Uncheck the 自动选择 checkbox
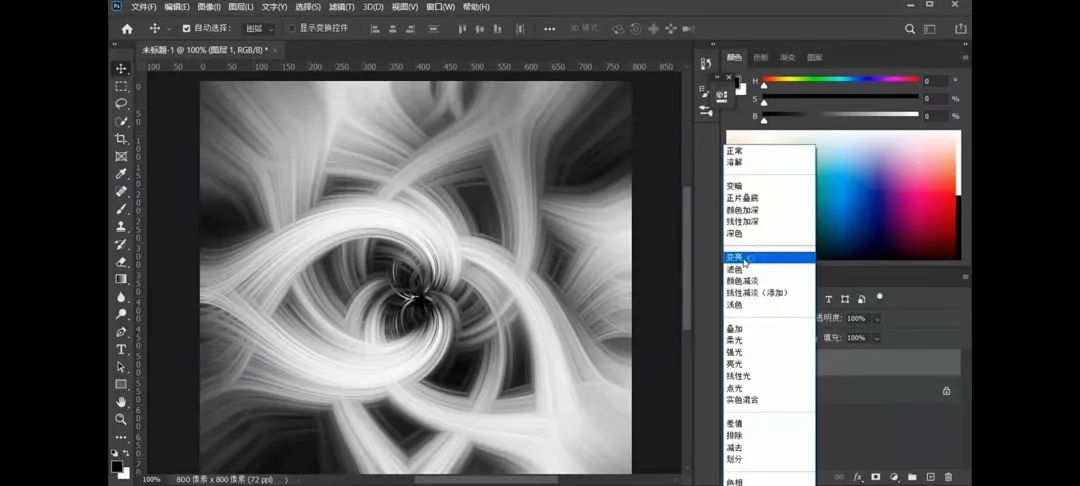The width and height of the screenshot is (1080, 486). click(186, 29)
